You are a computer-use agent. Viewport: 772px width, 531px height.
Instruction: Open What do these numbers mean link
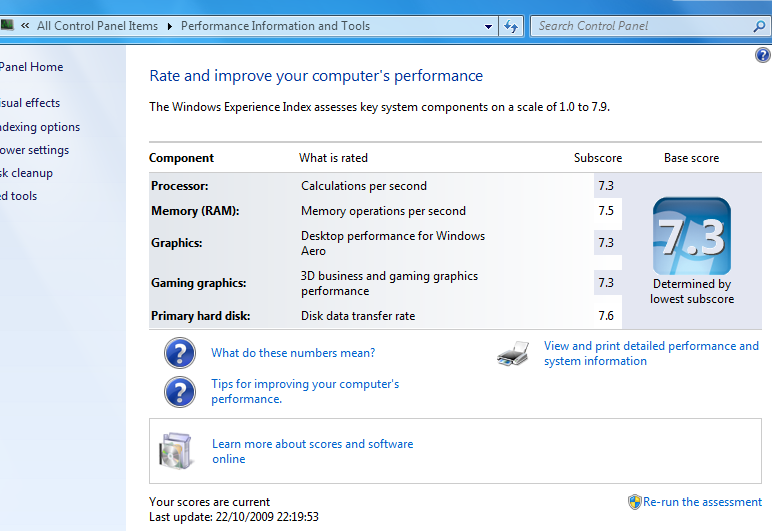[x=293, y=353]
